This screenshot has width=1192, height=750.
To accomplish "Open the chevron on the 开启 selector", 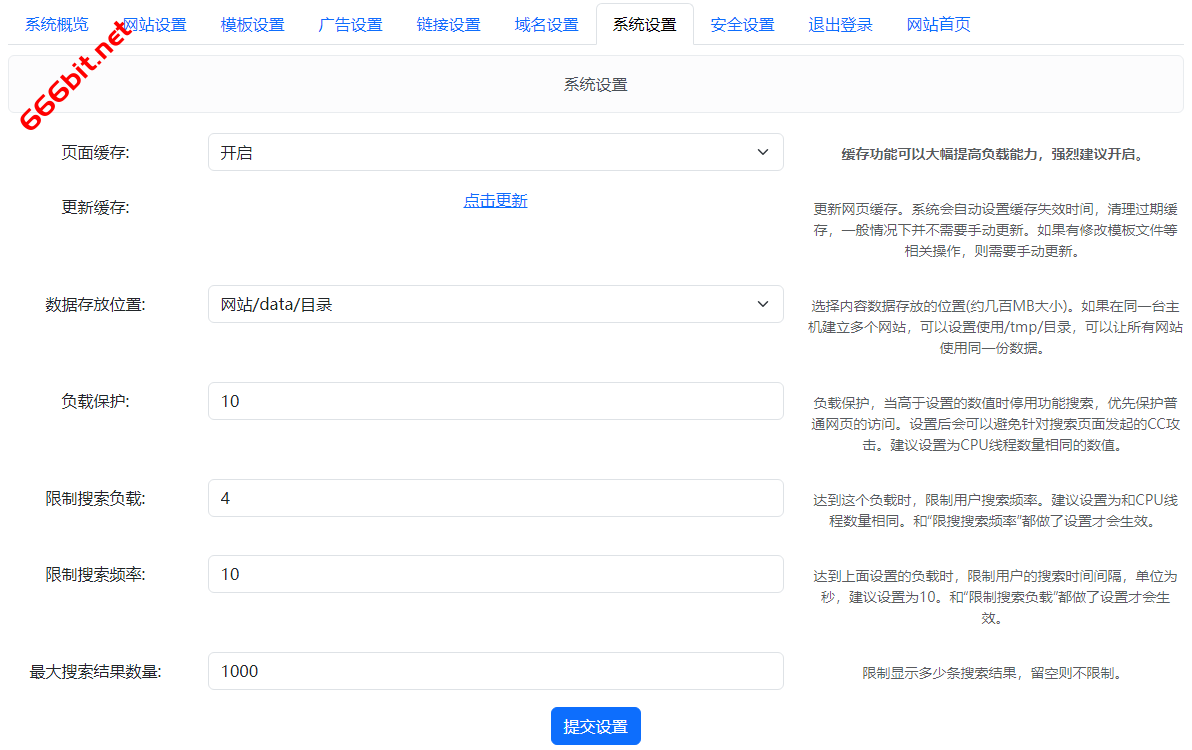I will [x=764, y=151].
